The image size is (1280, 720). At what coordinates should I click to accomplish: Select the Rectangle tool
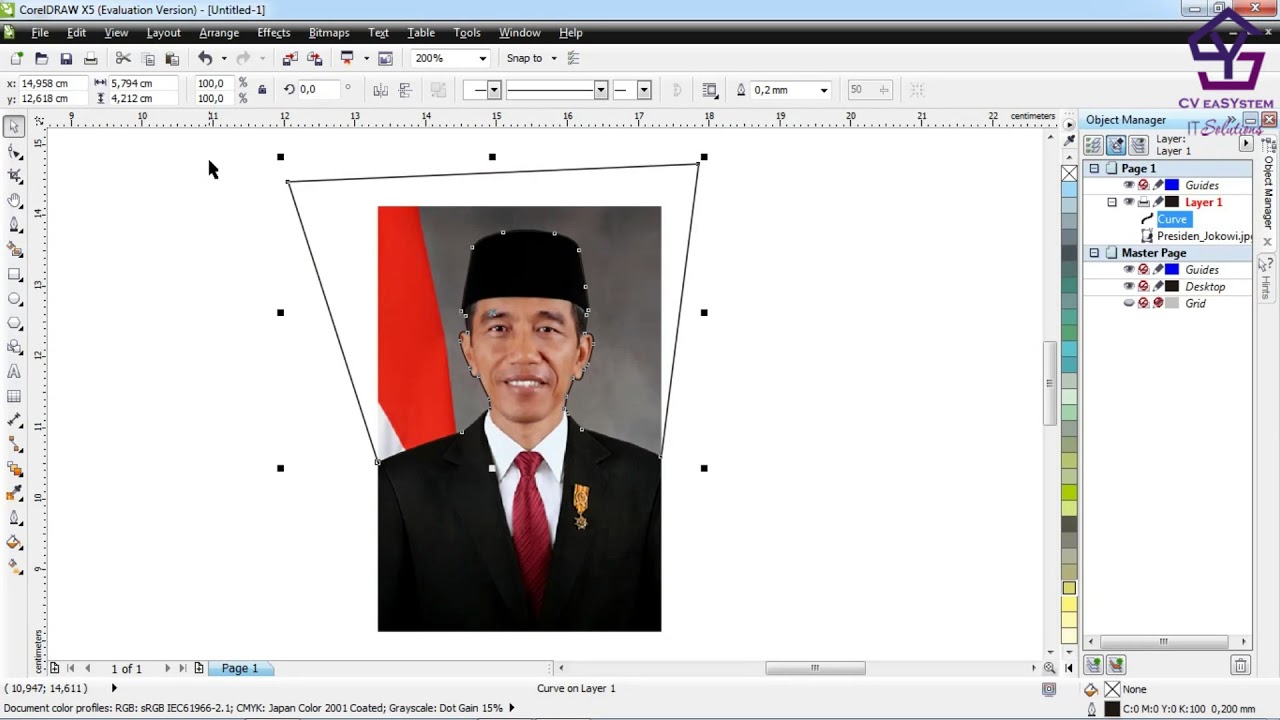pos(14,274)
